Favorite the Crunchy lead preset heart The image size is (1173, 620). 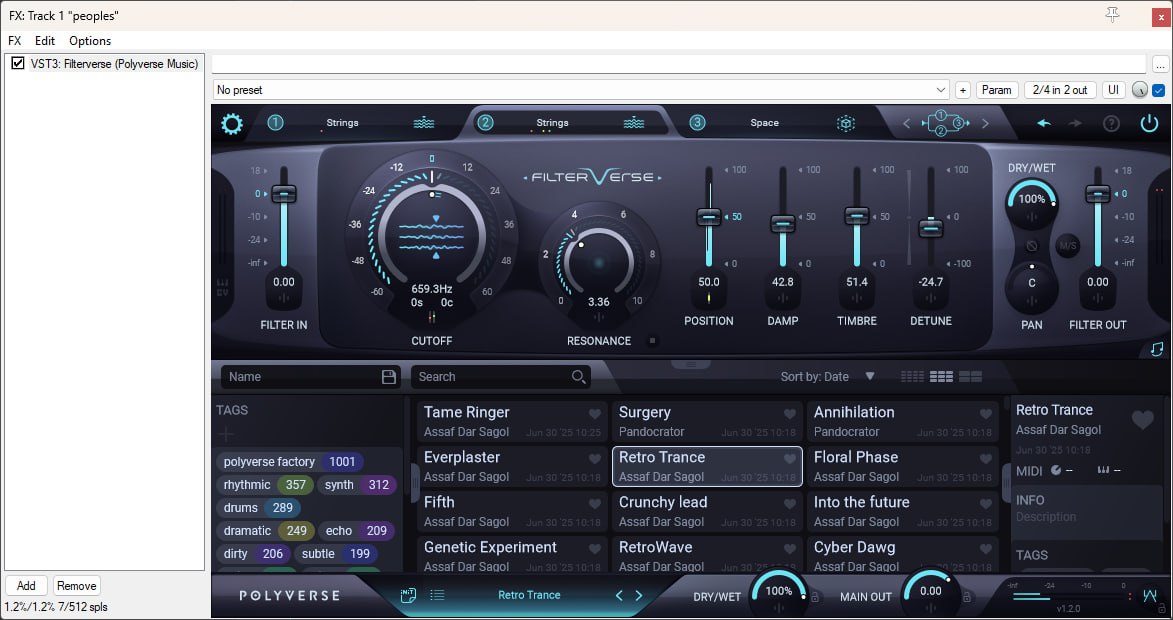click(x=789, y=504)
